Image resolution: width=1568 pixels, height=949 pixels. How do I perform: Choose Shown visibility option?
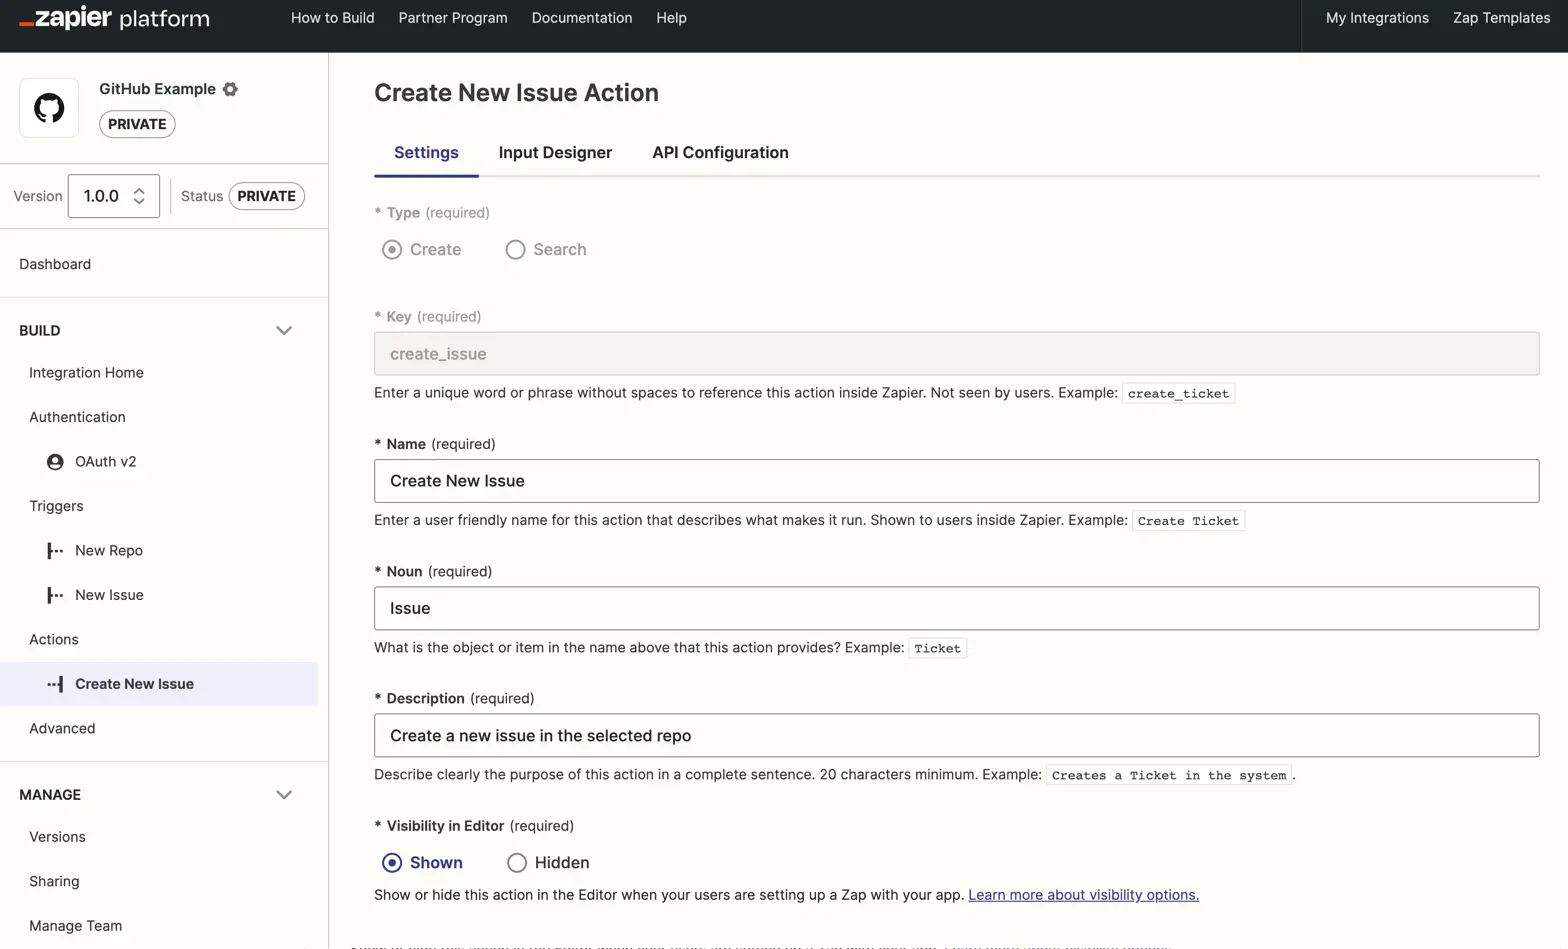(392, 863)
